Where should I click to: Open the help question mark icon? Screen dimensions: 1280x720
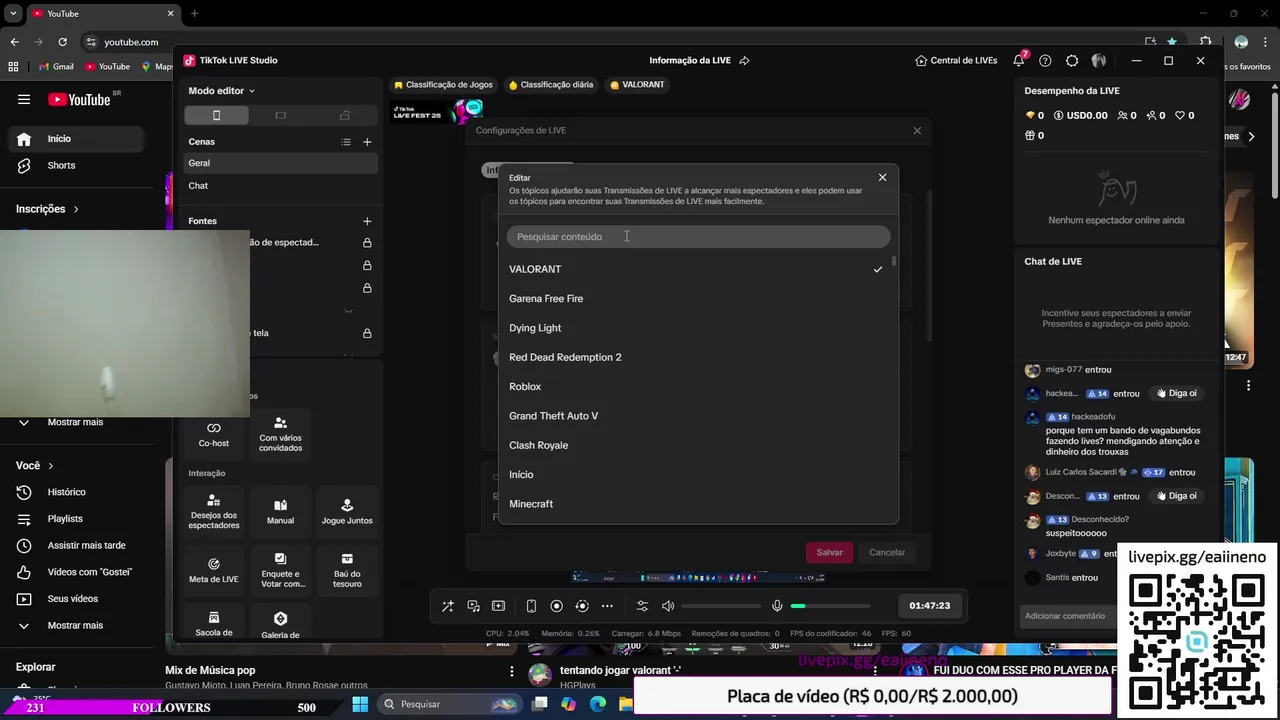(1045, 60)
